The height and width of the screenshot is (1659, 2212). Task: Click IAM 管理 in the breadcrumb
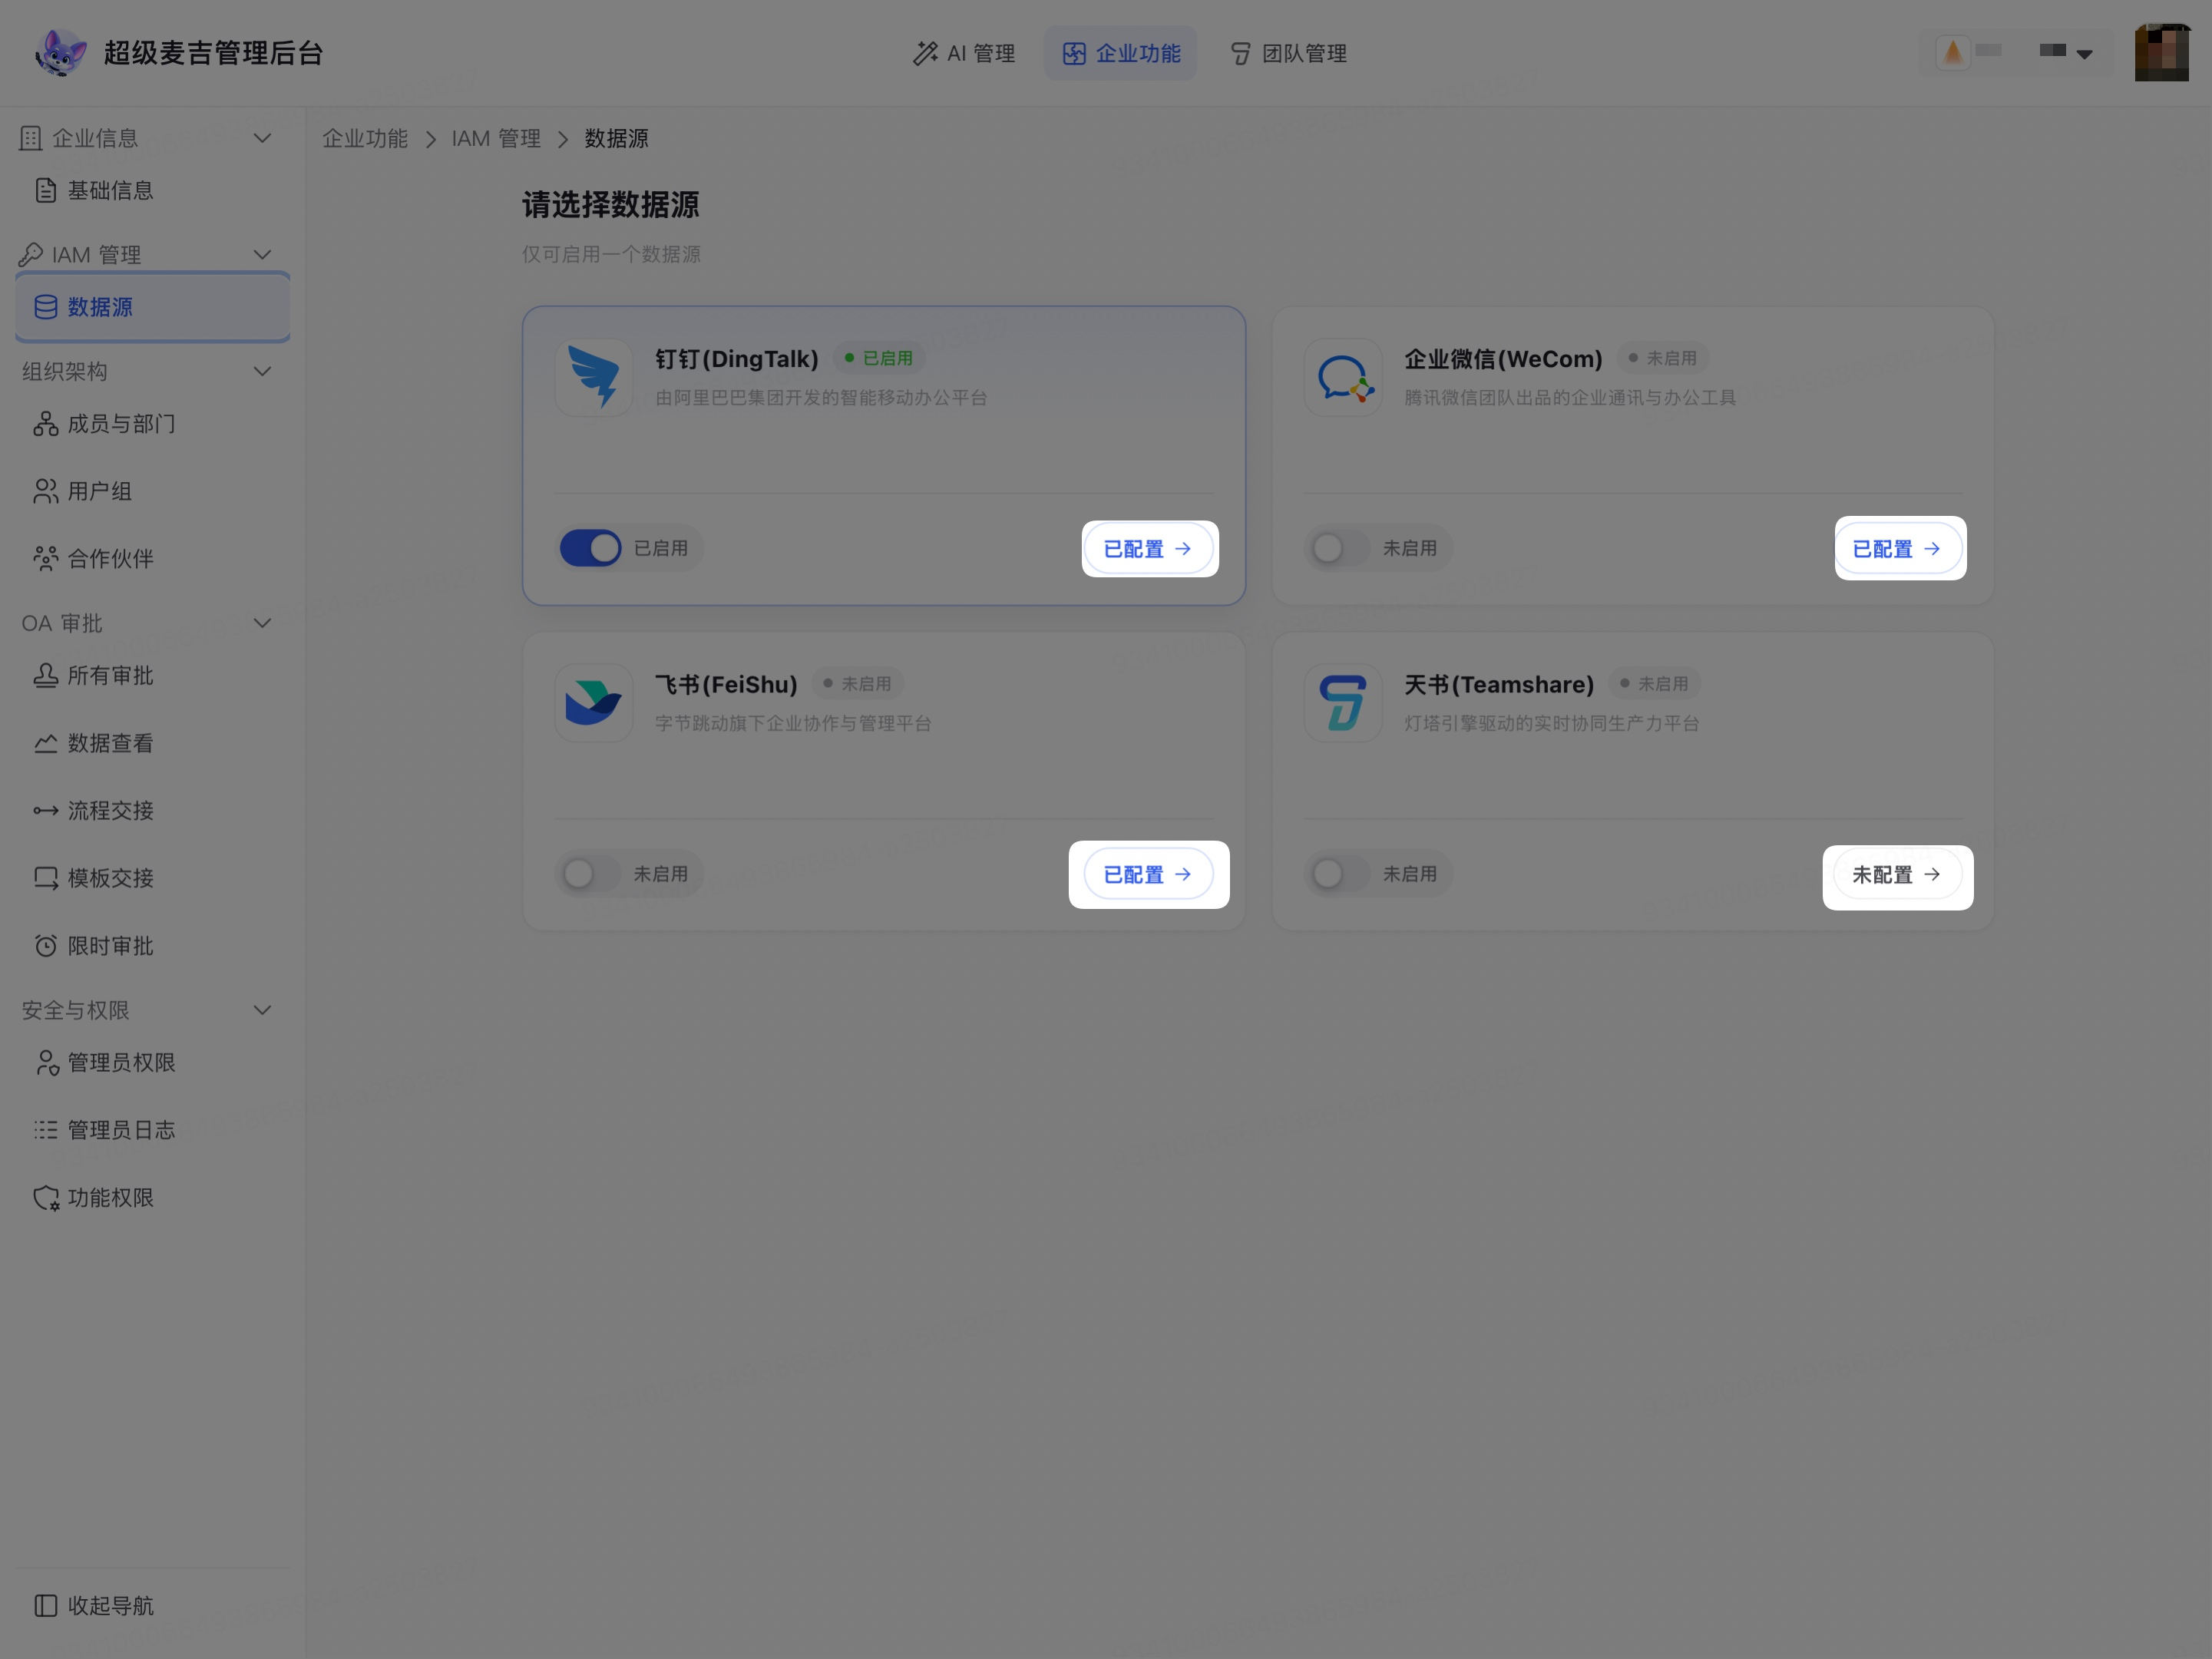[496, 139]
